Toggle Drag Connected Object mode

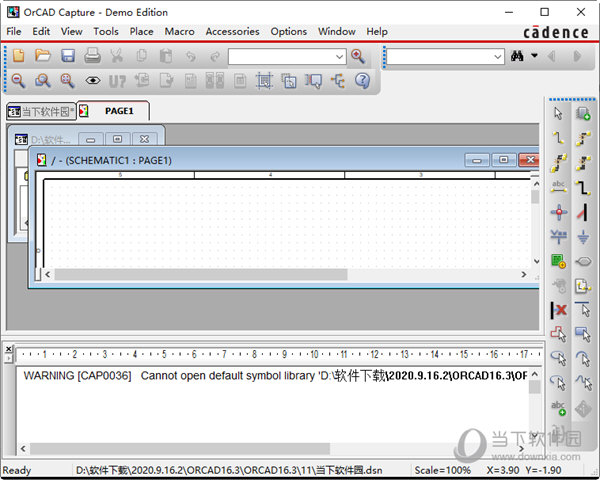(313, 81)
